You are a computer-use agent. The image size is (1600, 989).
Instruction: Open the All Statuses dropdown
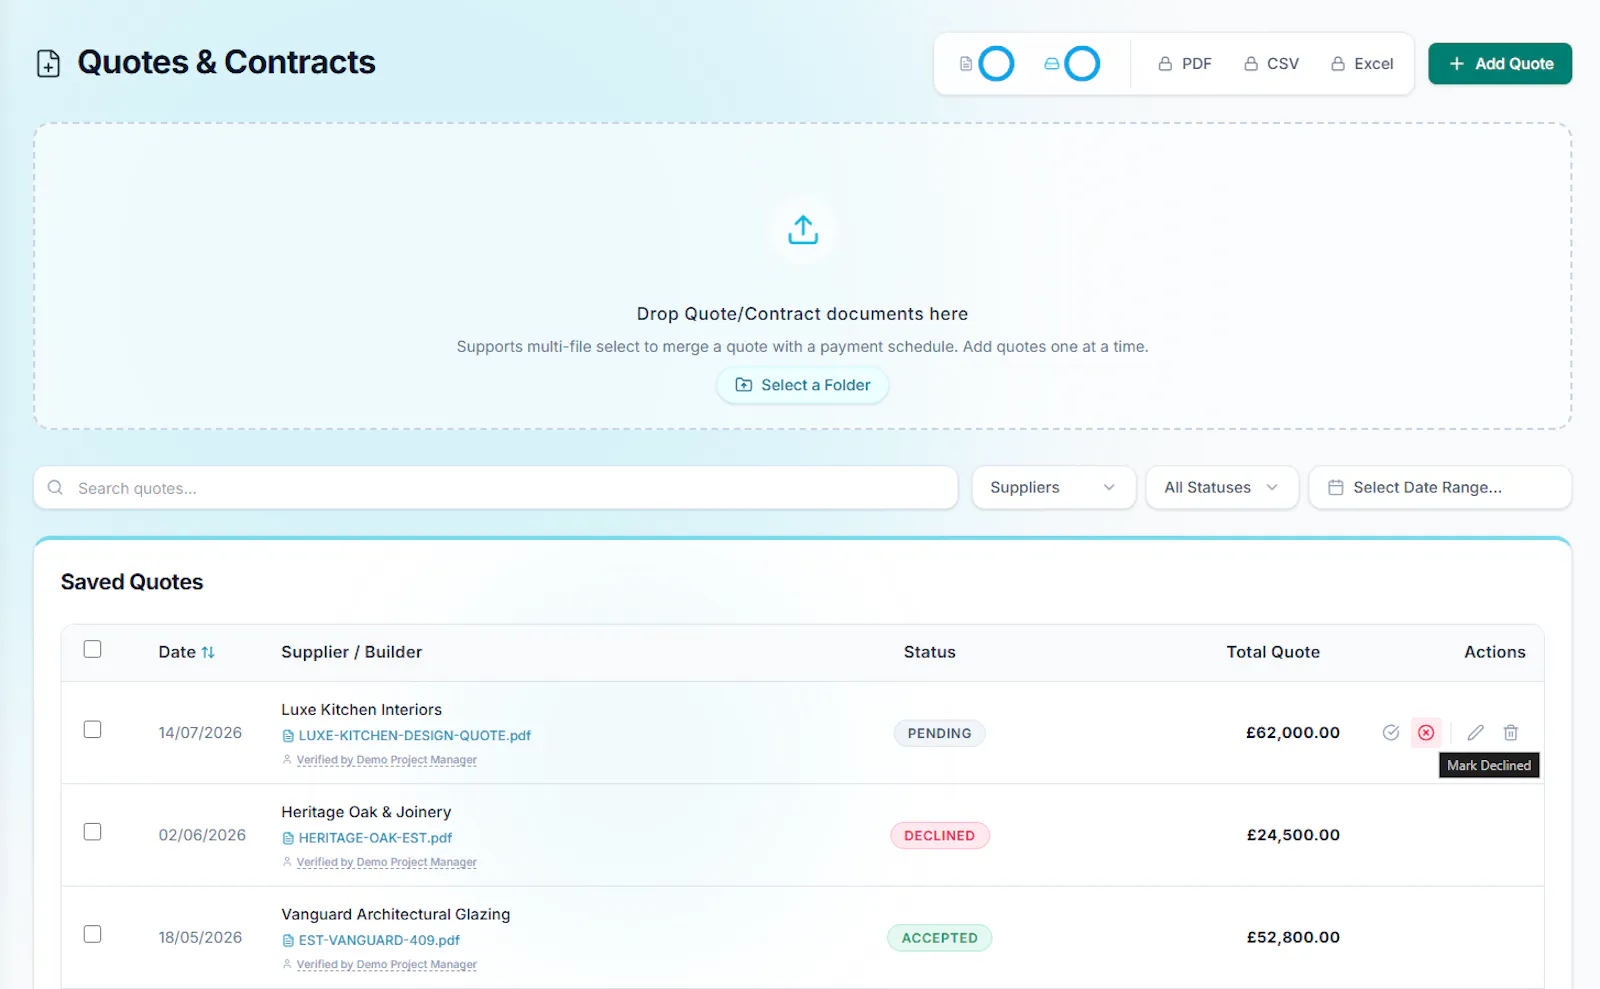1222,488
